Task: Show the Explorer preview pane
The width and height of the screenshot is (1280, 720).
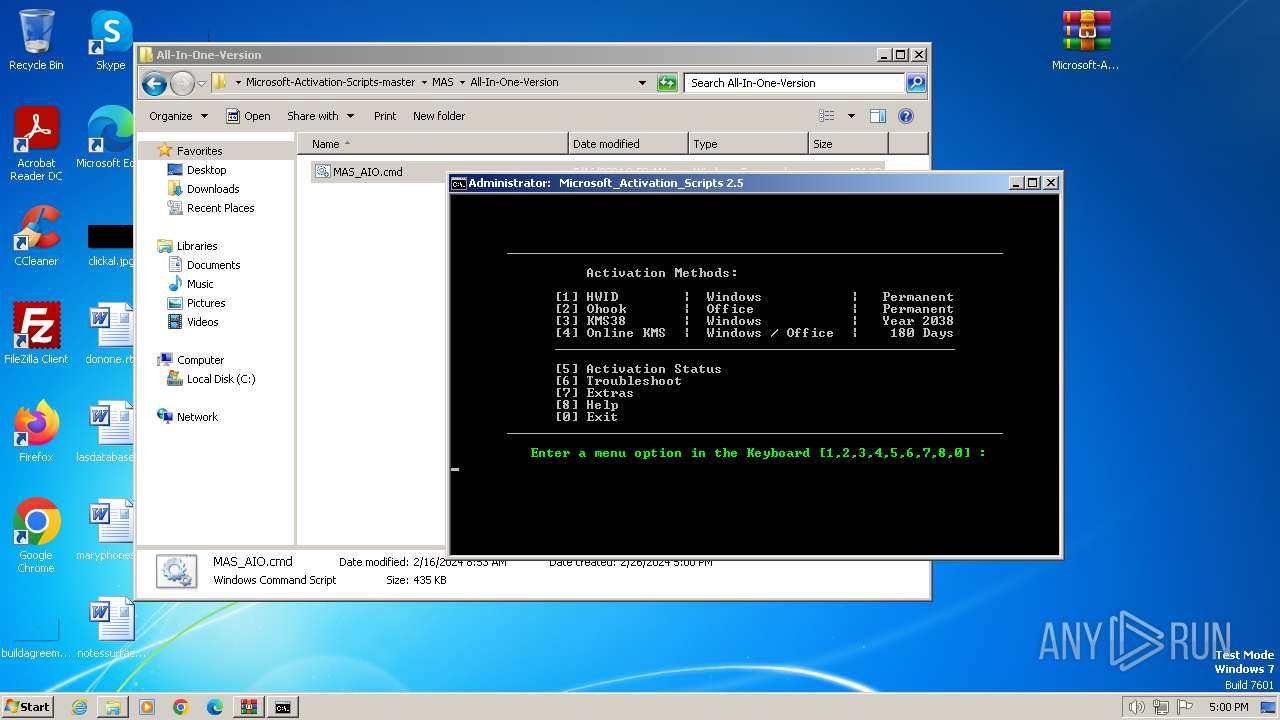Action: click(x=877, y=116)
